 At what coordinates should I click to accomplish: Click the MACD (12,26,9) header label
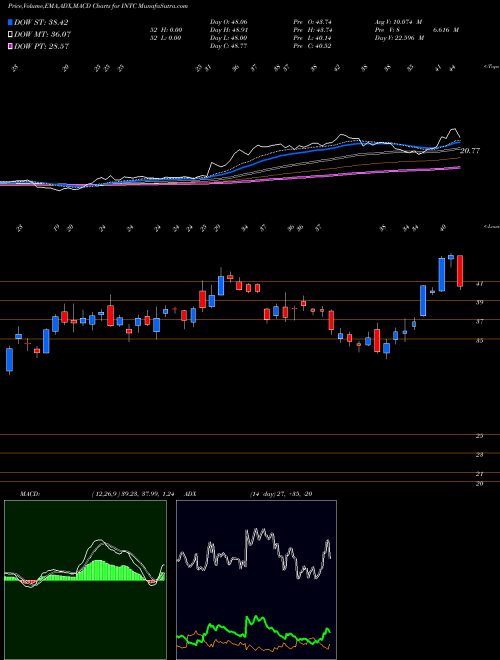pos(97,494)
